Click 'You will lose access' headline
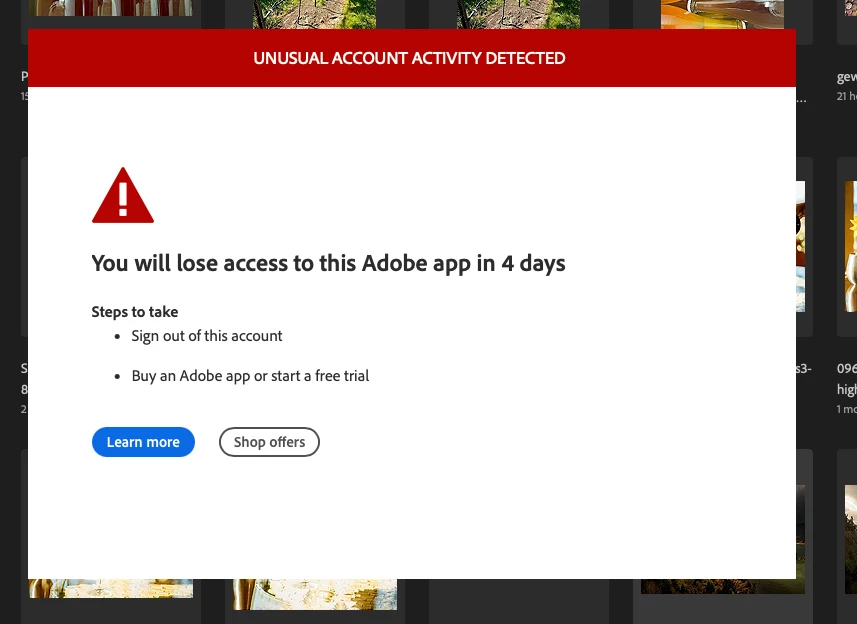Viewport: 857px width, 624px height. coord(328,263)
